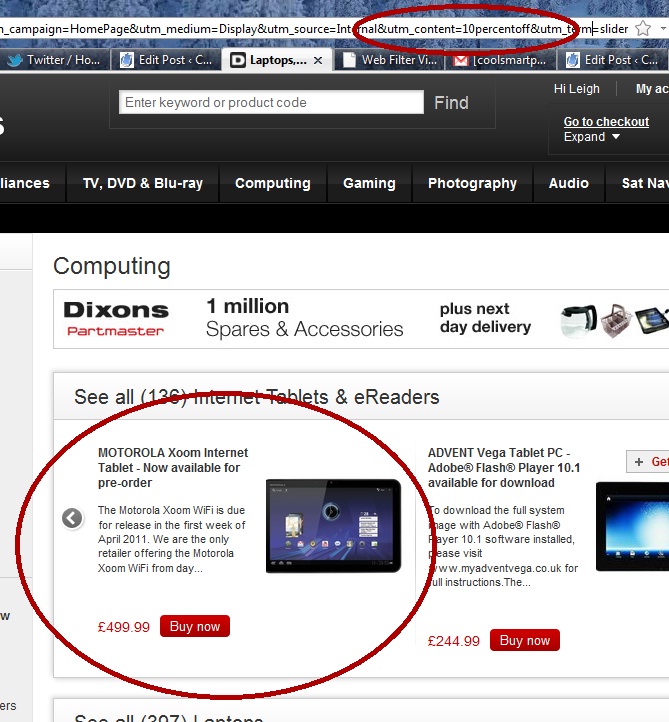
Task: Click the Computing page heading
Action: click(112, 267)
